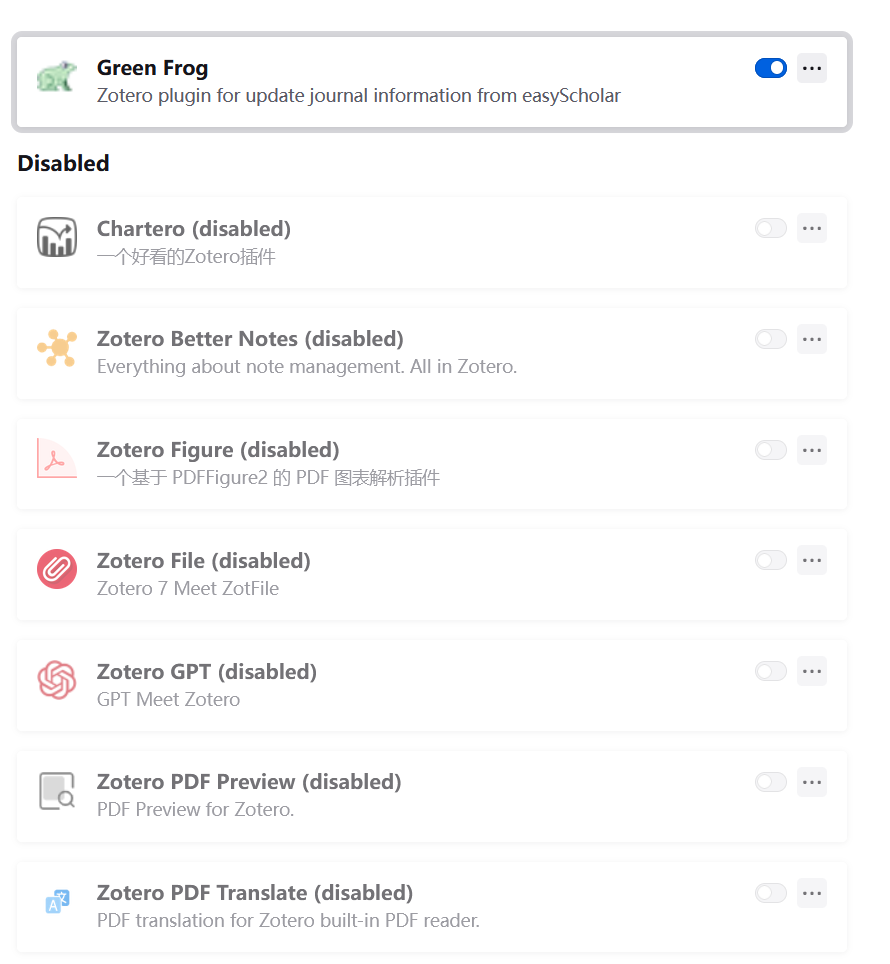The height and width of the screenshot is (964, 890).
Task: Select the Zotero PDF Translate icon
Action: point(57,902)
